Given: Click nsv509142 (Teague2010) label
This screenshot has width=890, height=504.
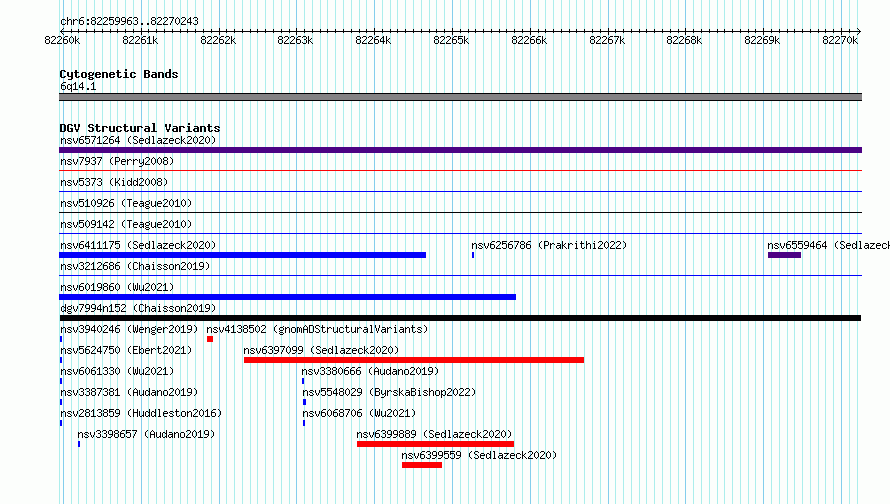Looking at the screenshot, I should click(x=126, y=224).
